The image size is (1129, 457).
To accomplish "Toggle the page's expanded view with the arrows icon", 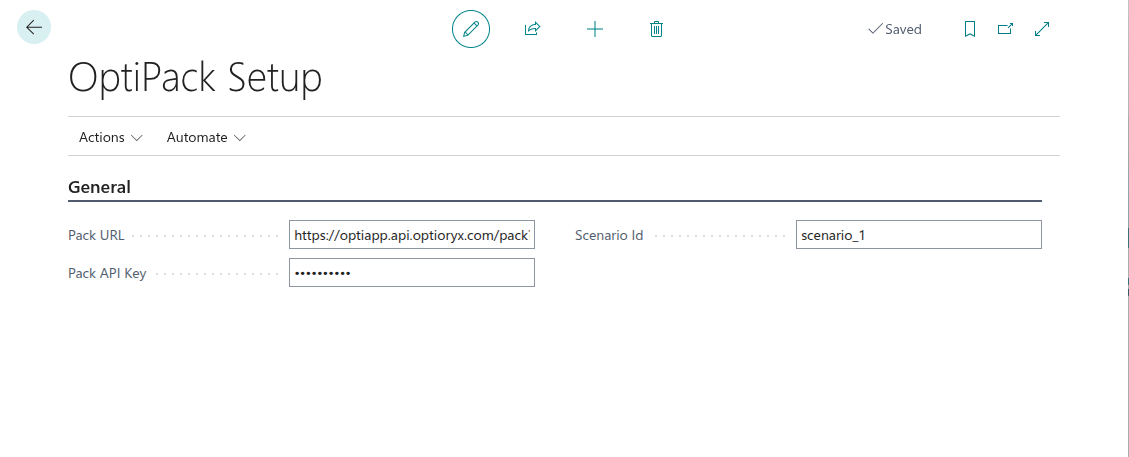I will [1042, 29].
